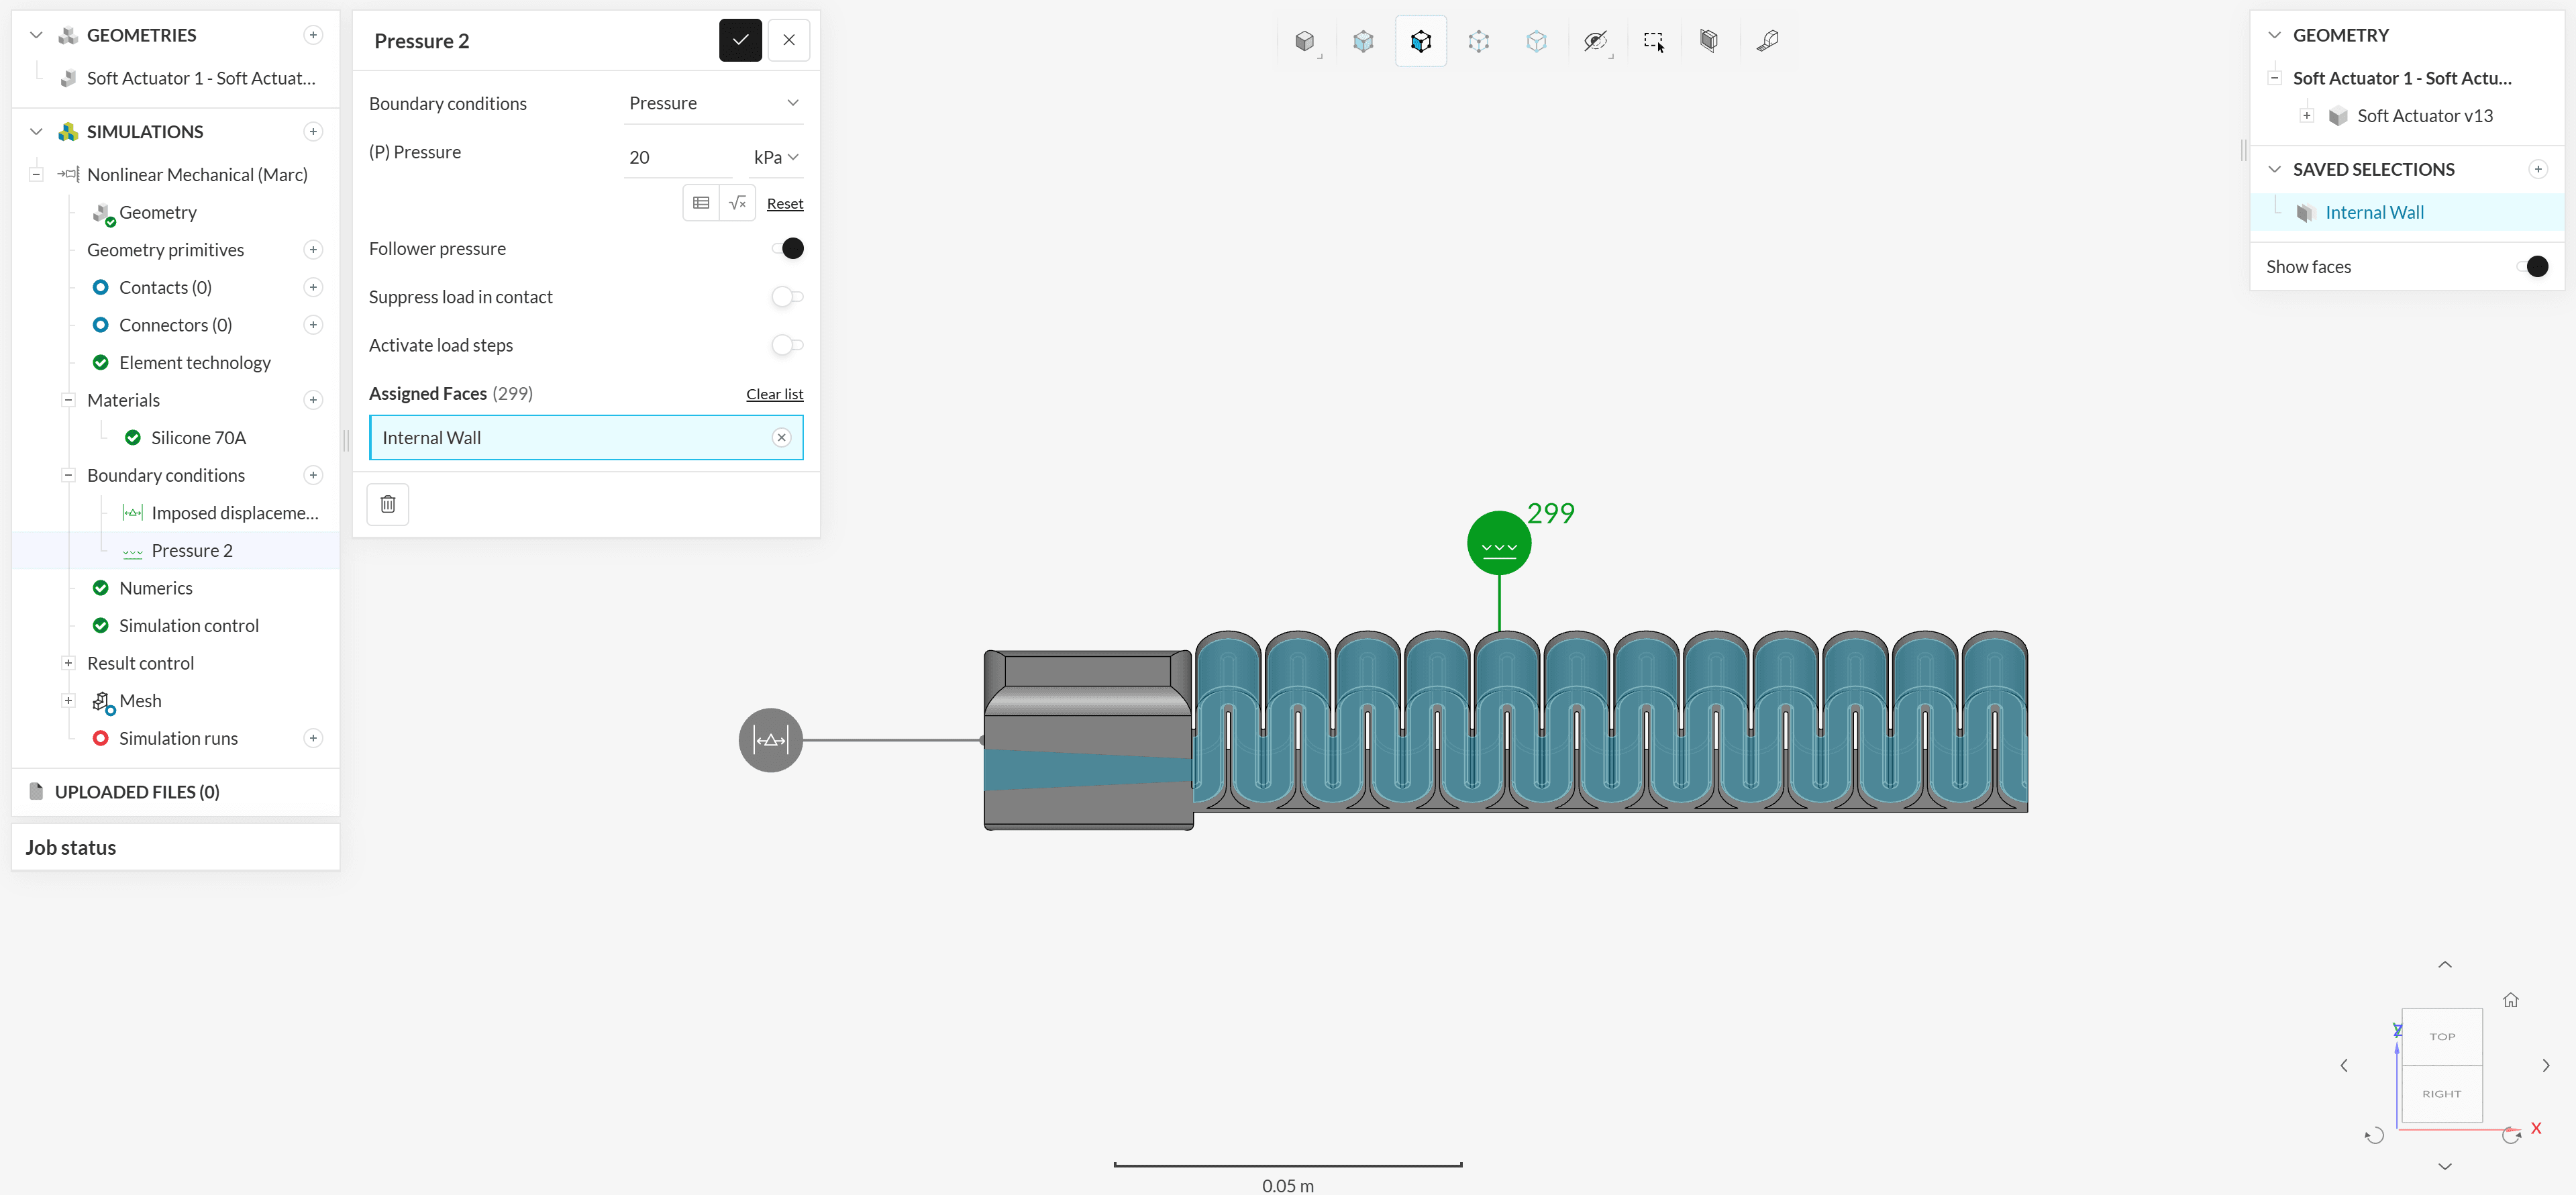This screenshot has width=2576, height=1195.
Task: Collapse the Boundary conditions tree node
Action: pyautogui.click(x=68, y=475)
